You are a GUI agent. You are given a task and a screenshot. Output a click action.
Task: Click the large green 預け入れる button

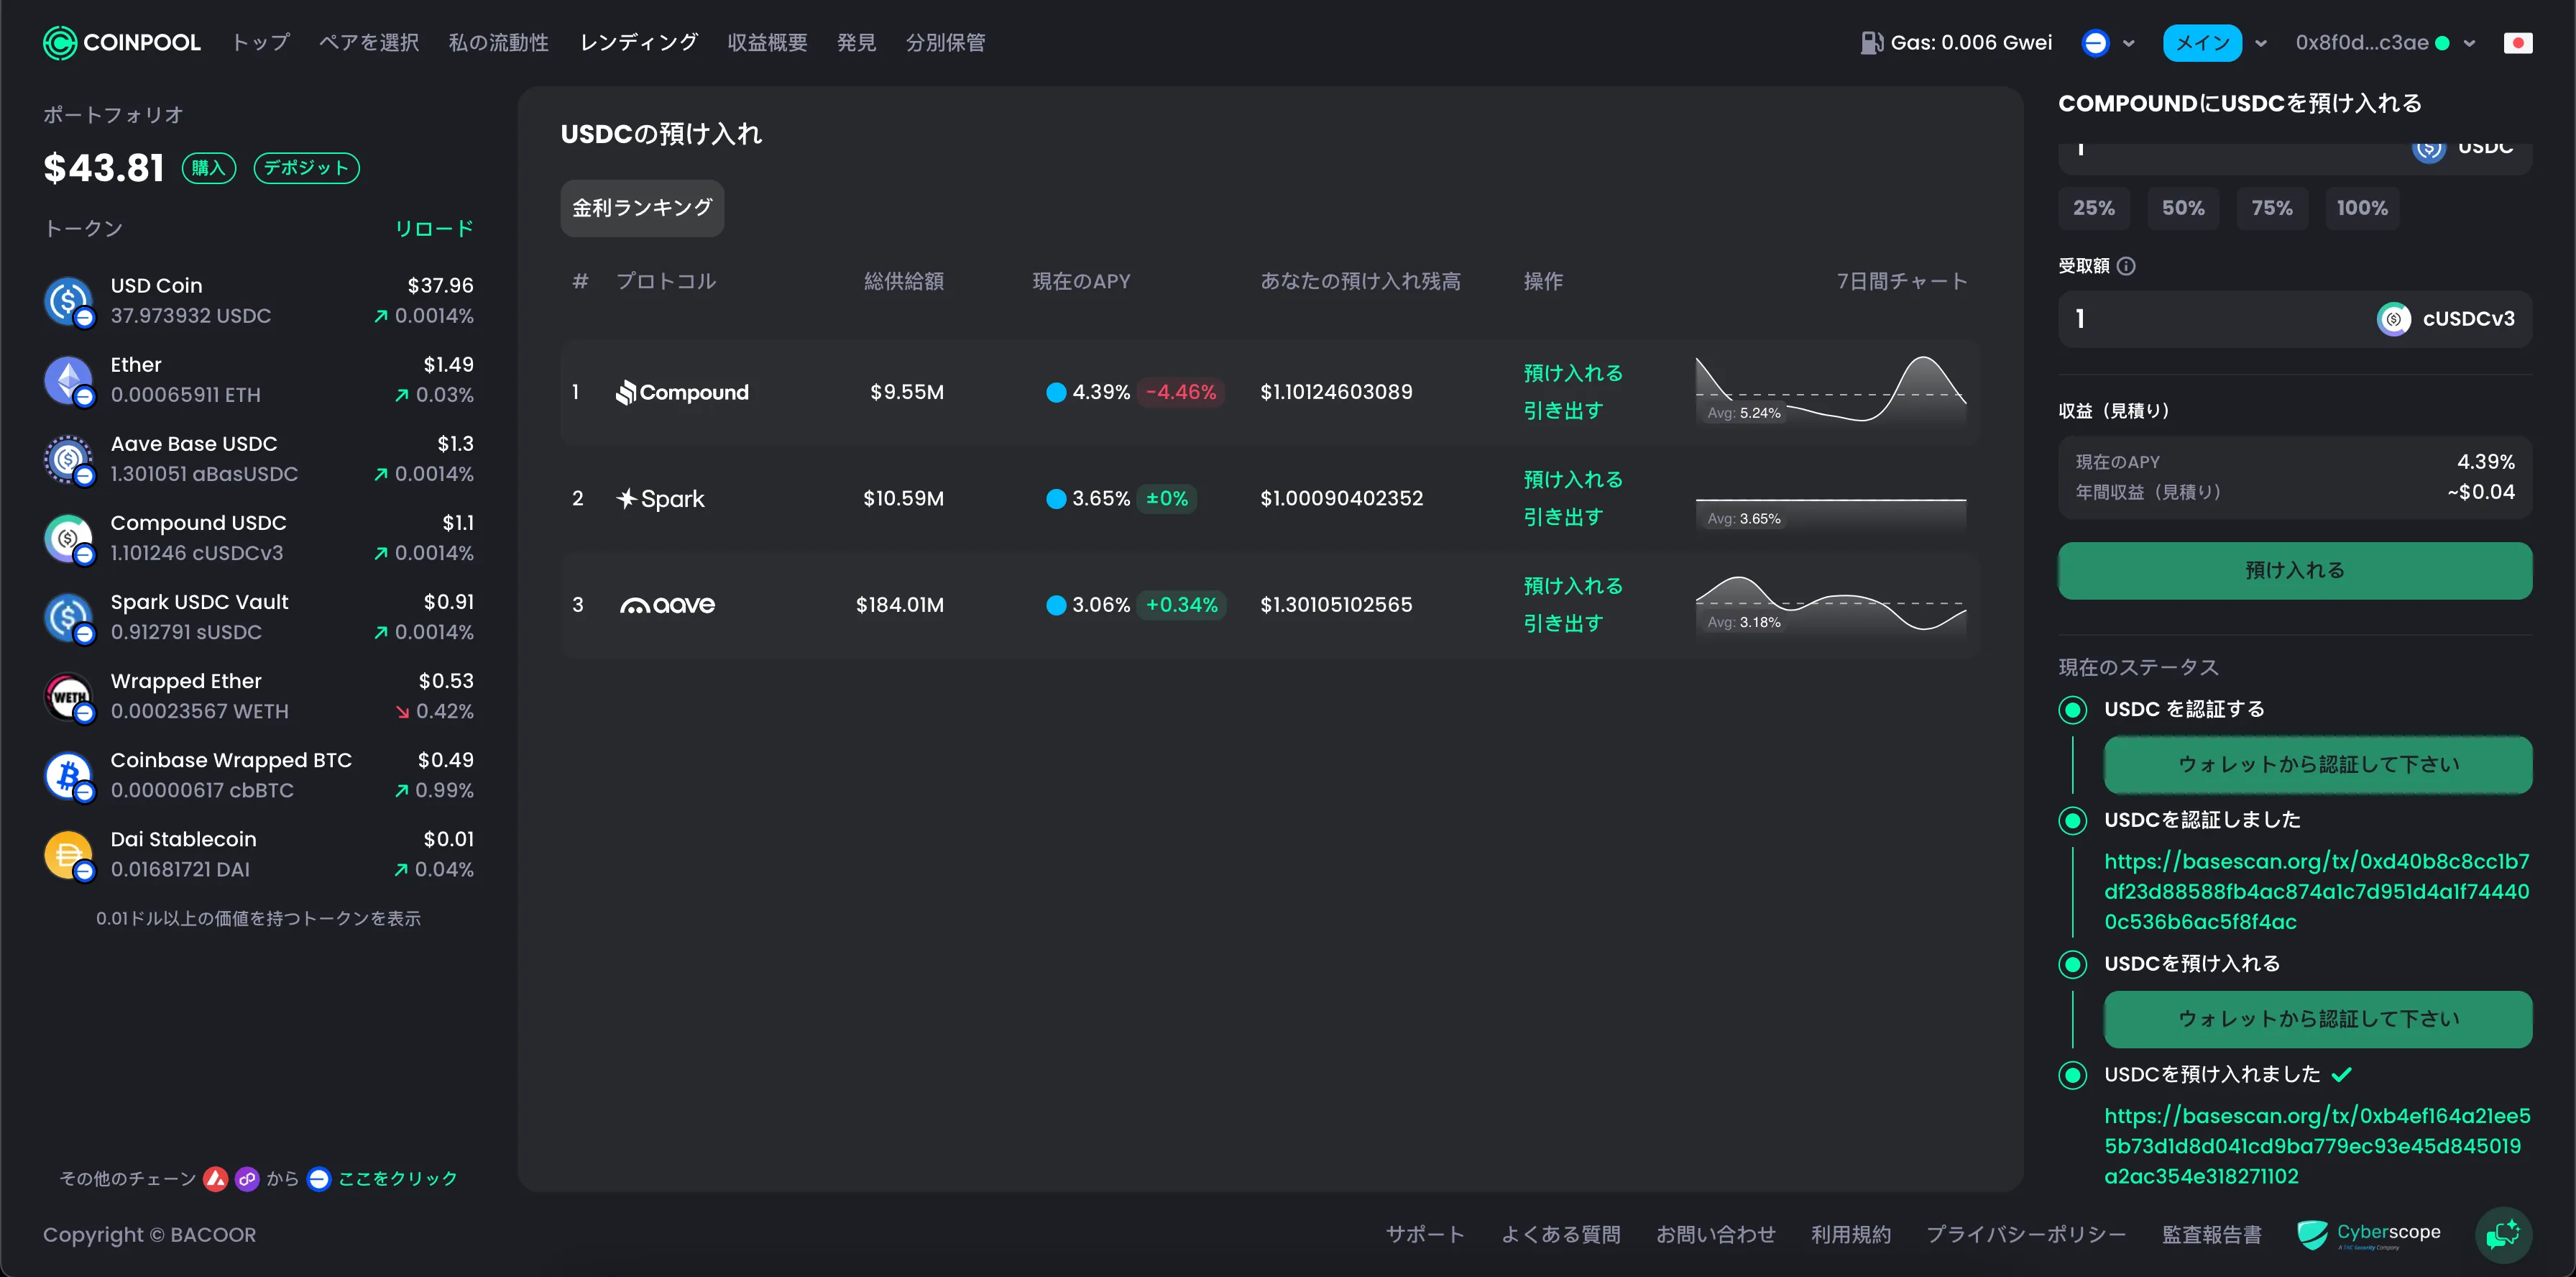pyautogui.click(x=2295, y=570)
